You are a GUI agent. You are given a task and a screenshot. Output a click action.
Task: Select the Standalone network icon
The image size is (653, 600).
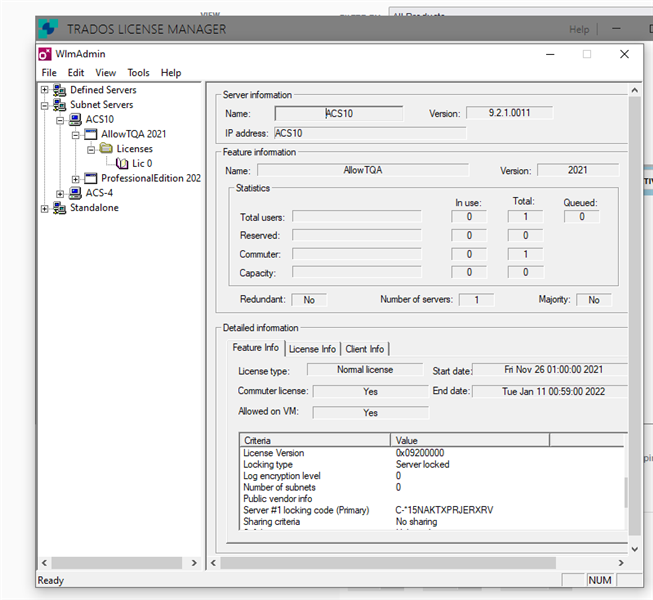(60, 208)
